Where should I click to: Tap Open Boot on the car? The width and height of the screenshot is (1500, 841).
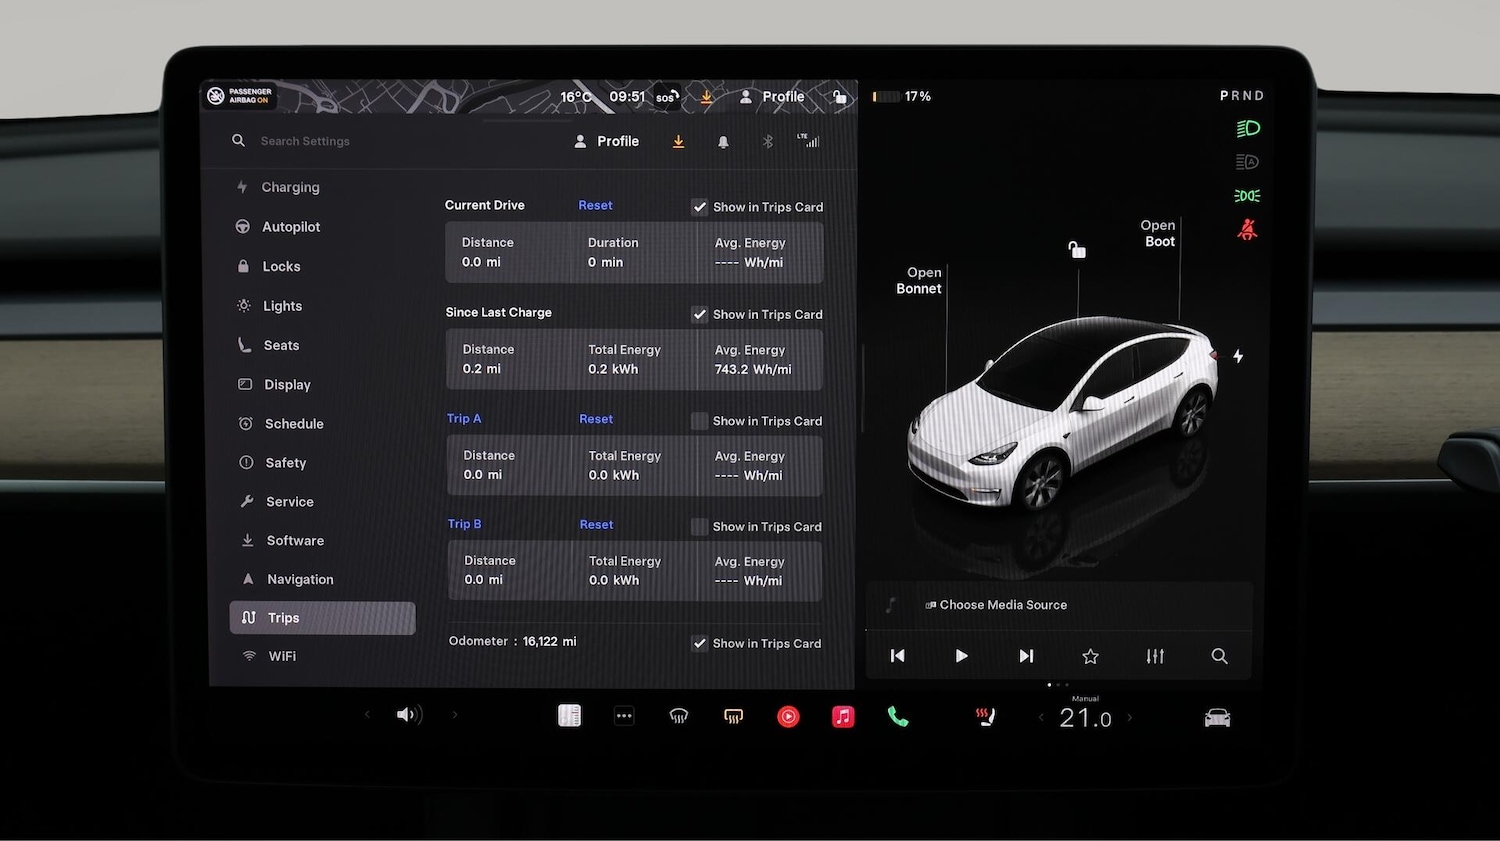pyautogui.click(x=1159, y=234)
